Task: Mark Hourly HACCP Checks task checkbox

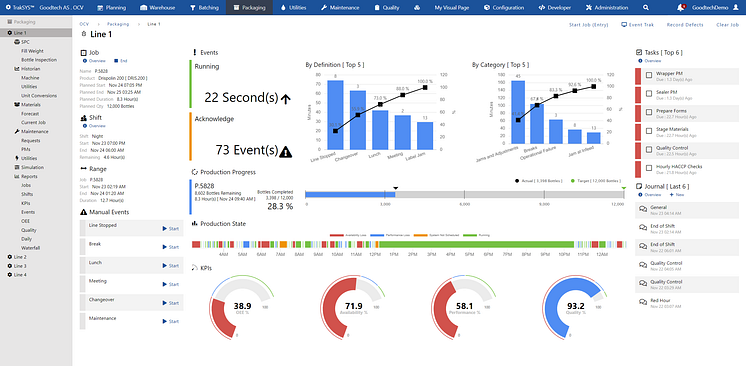Action: coord(649,168)
